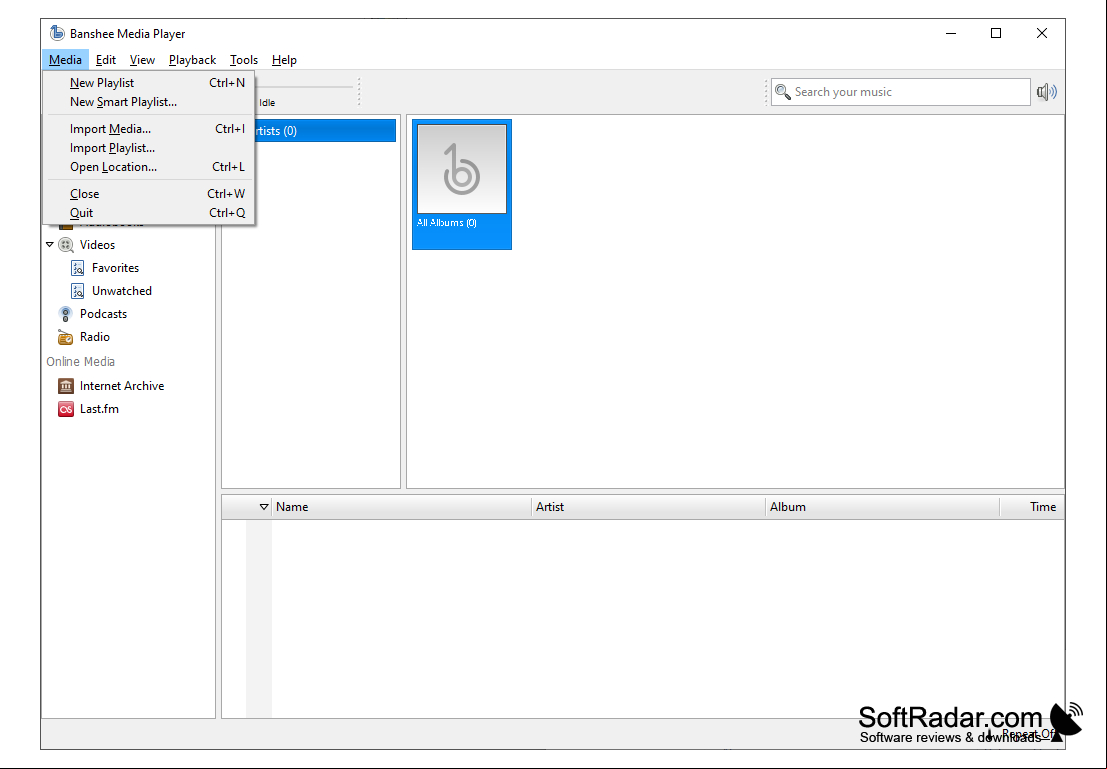This screenshot has height=769, width=1107.
Task: Sort the track list by the Artist column
Action: click(x=648, y=507)
